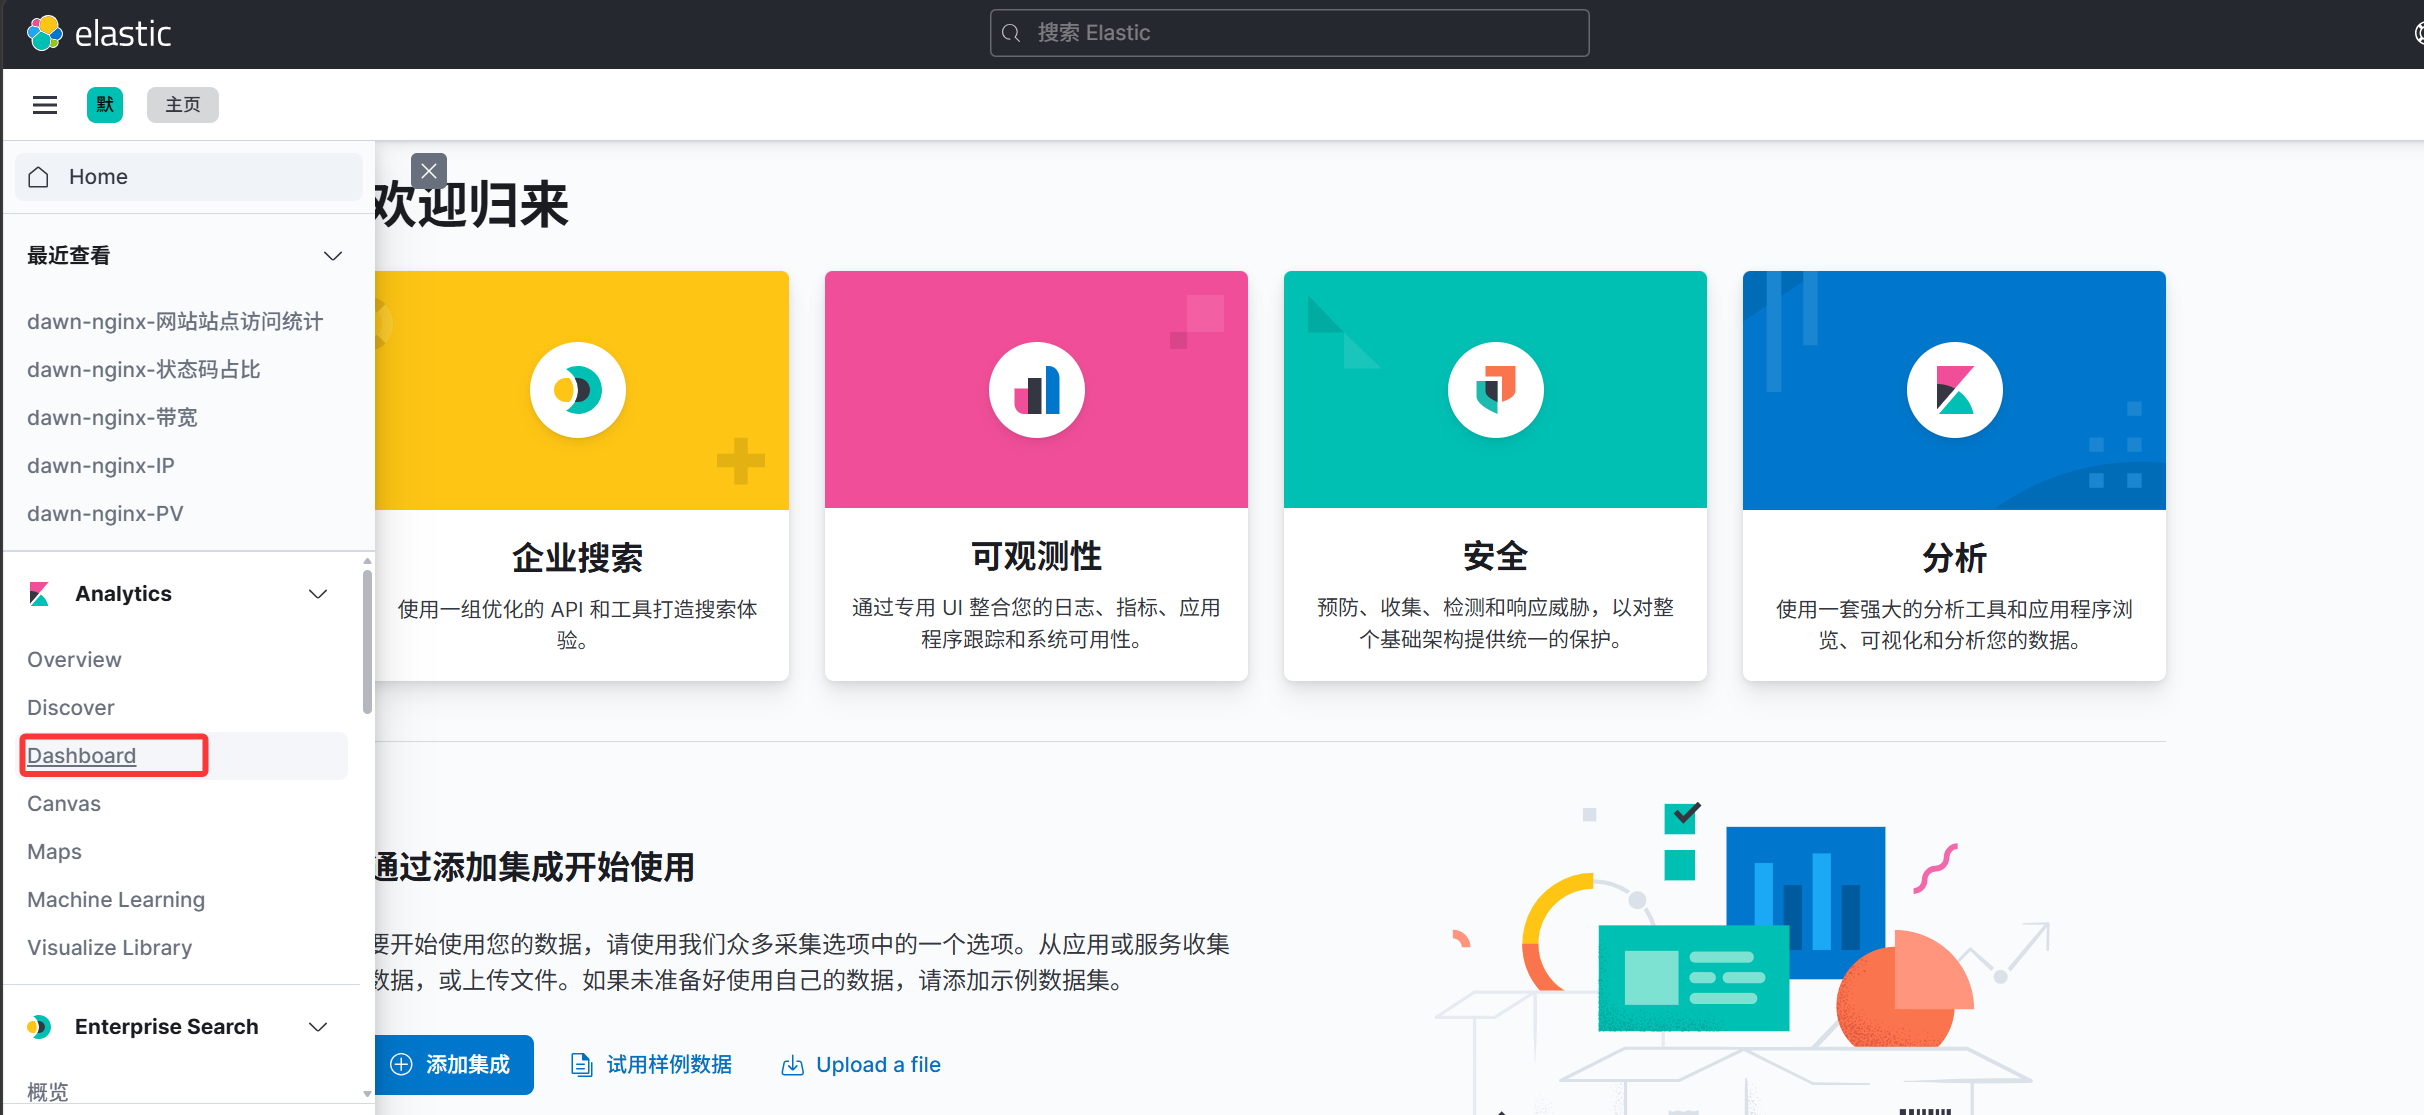Click the magnifier icon in the search bar

click(1011, 33)
